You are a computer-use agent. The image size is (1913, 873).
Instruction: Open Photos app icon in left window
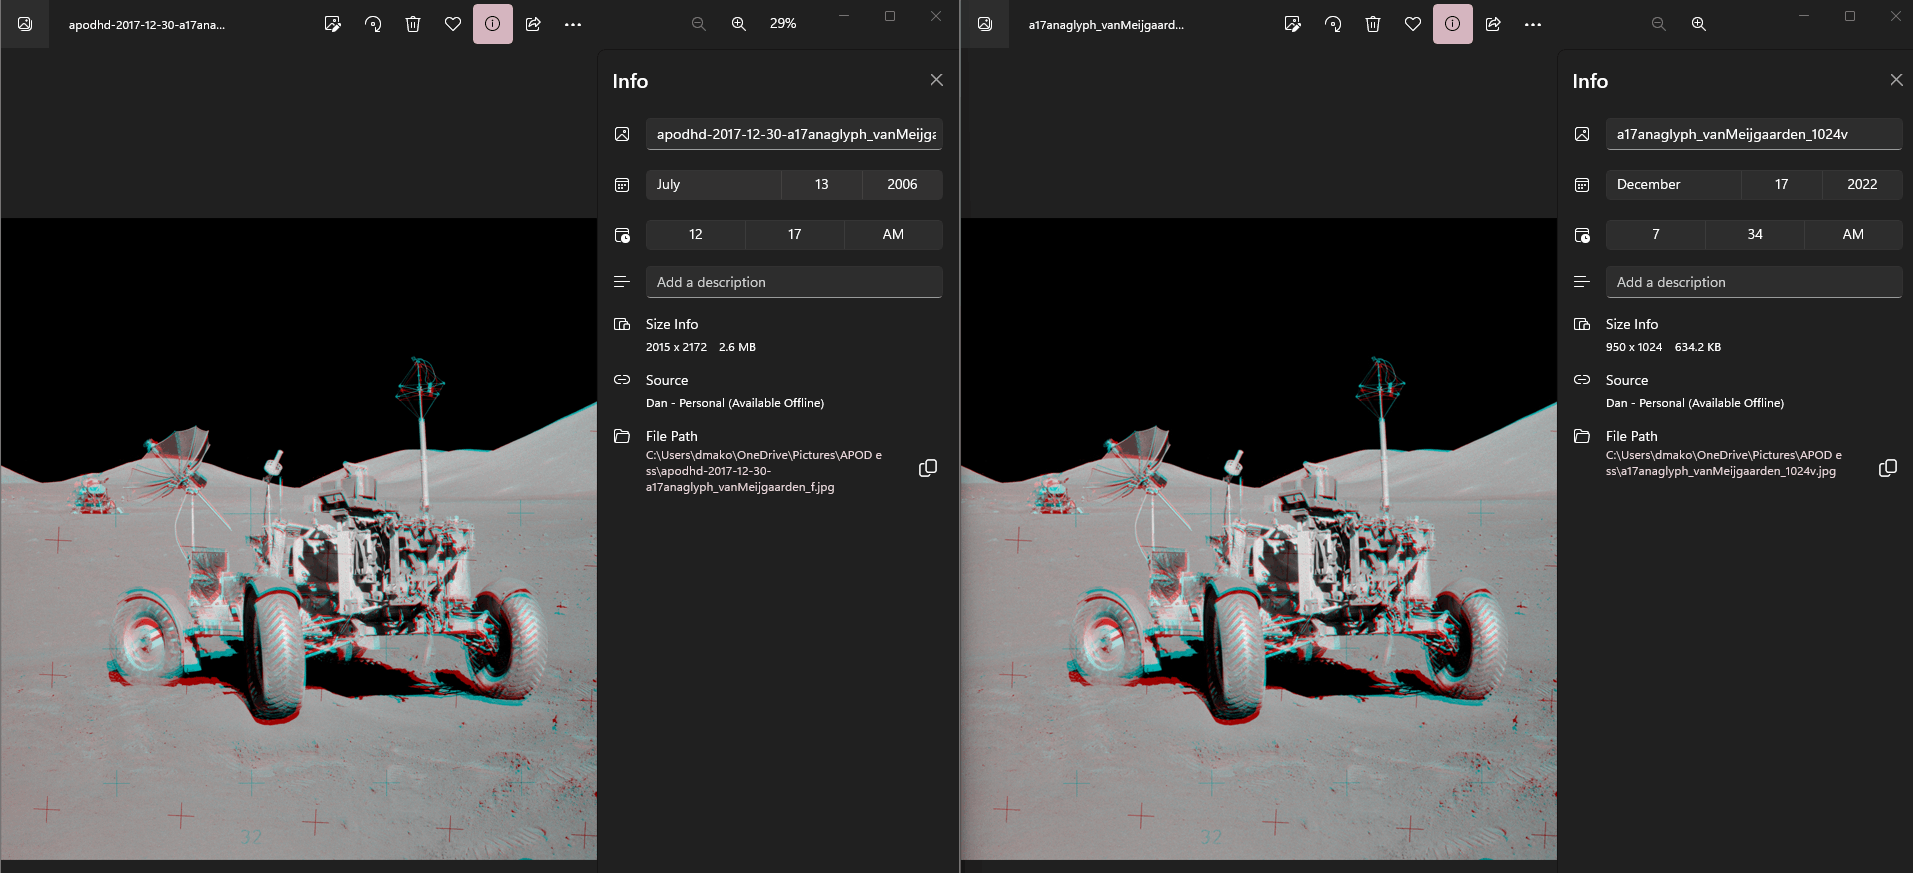point(25,24)
